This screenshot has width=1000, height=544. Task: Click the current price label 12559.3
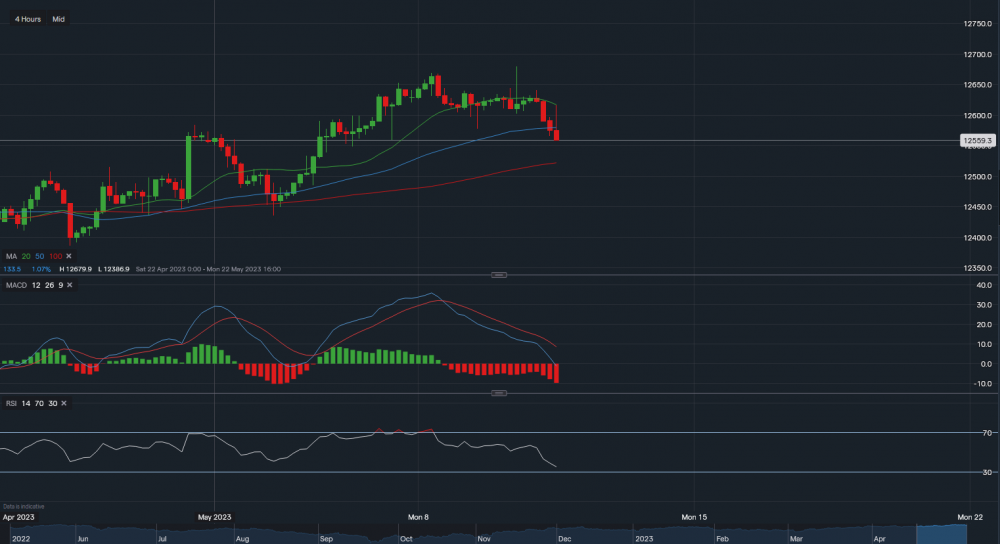(976, 141)
